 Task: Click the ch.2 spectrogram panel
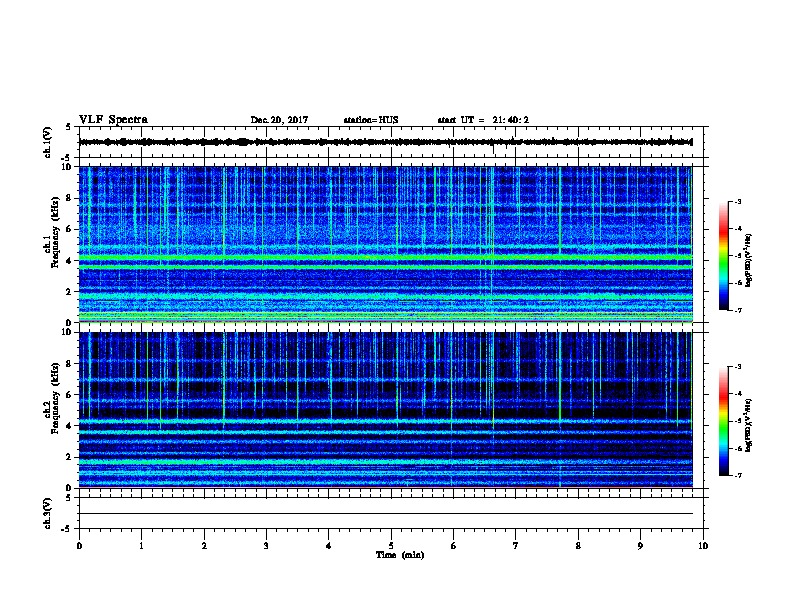pyautogui.click(x=386, y=410)
